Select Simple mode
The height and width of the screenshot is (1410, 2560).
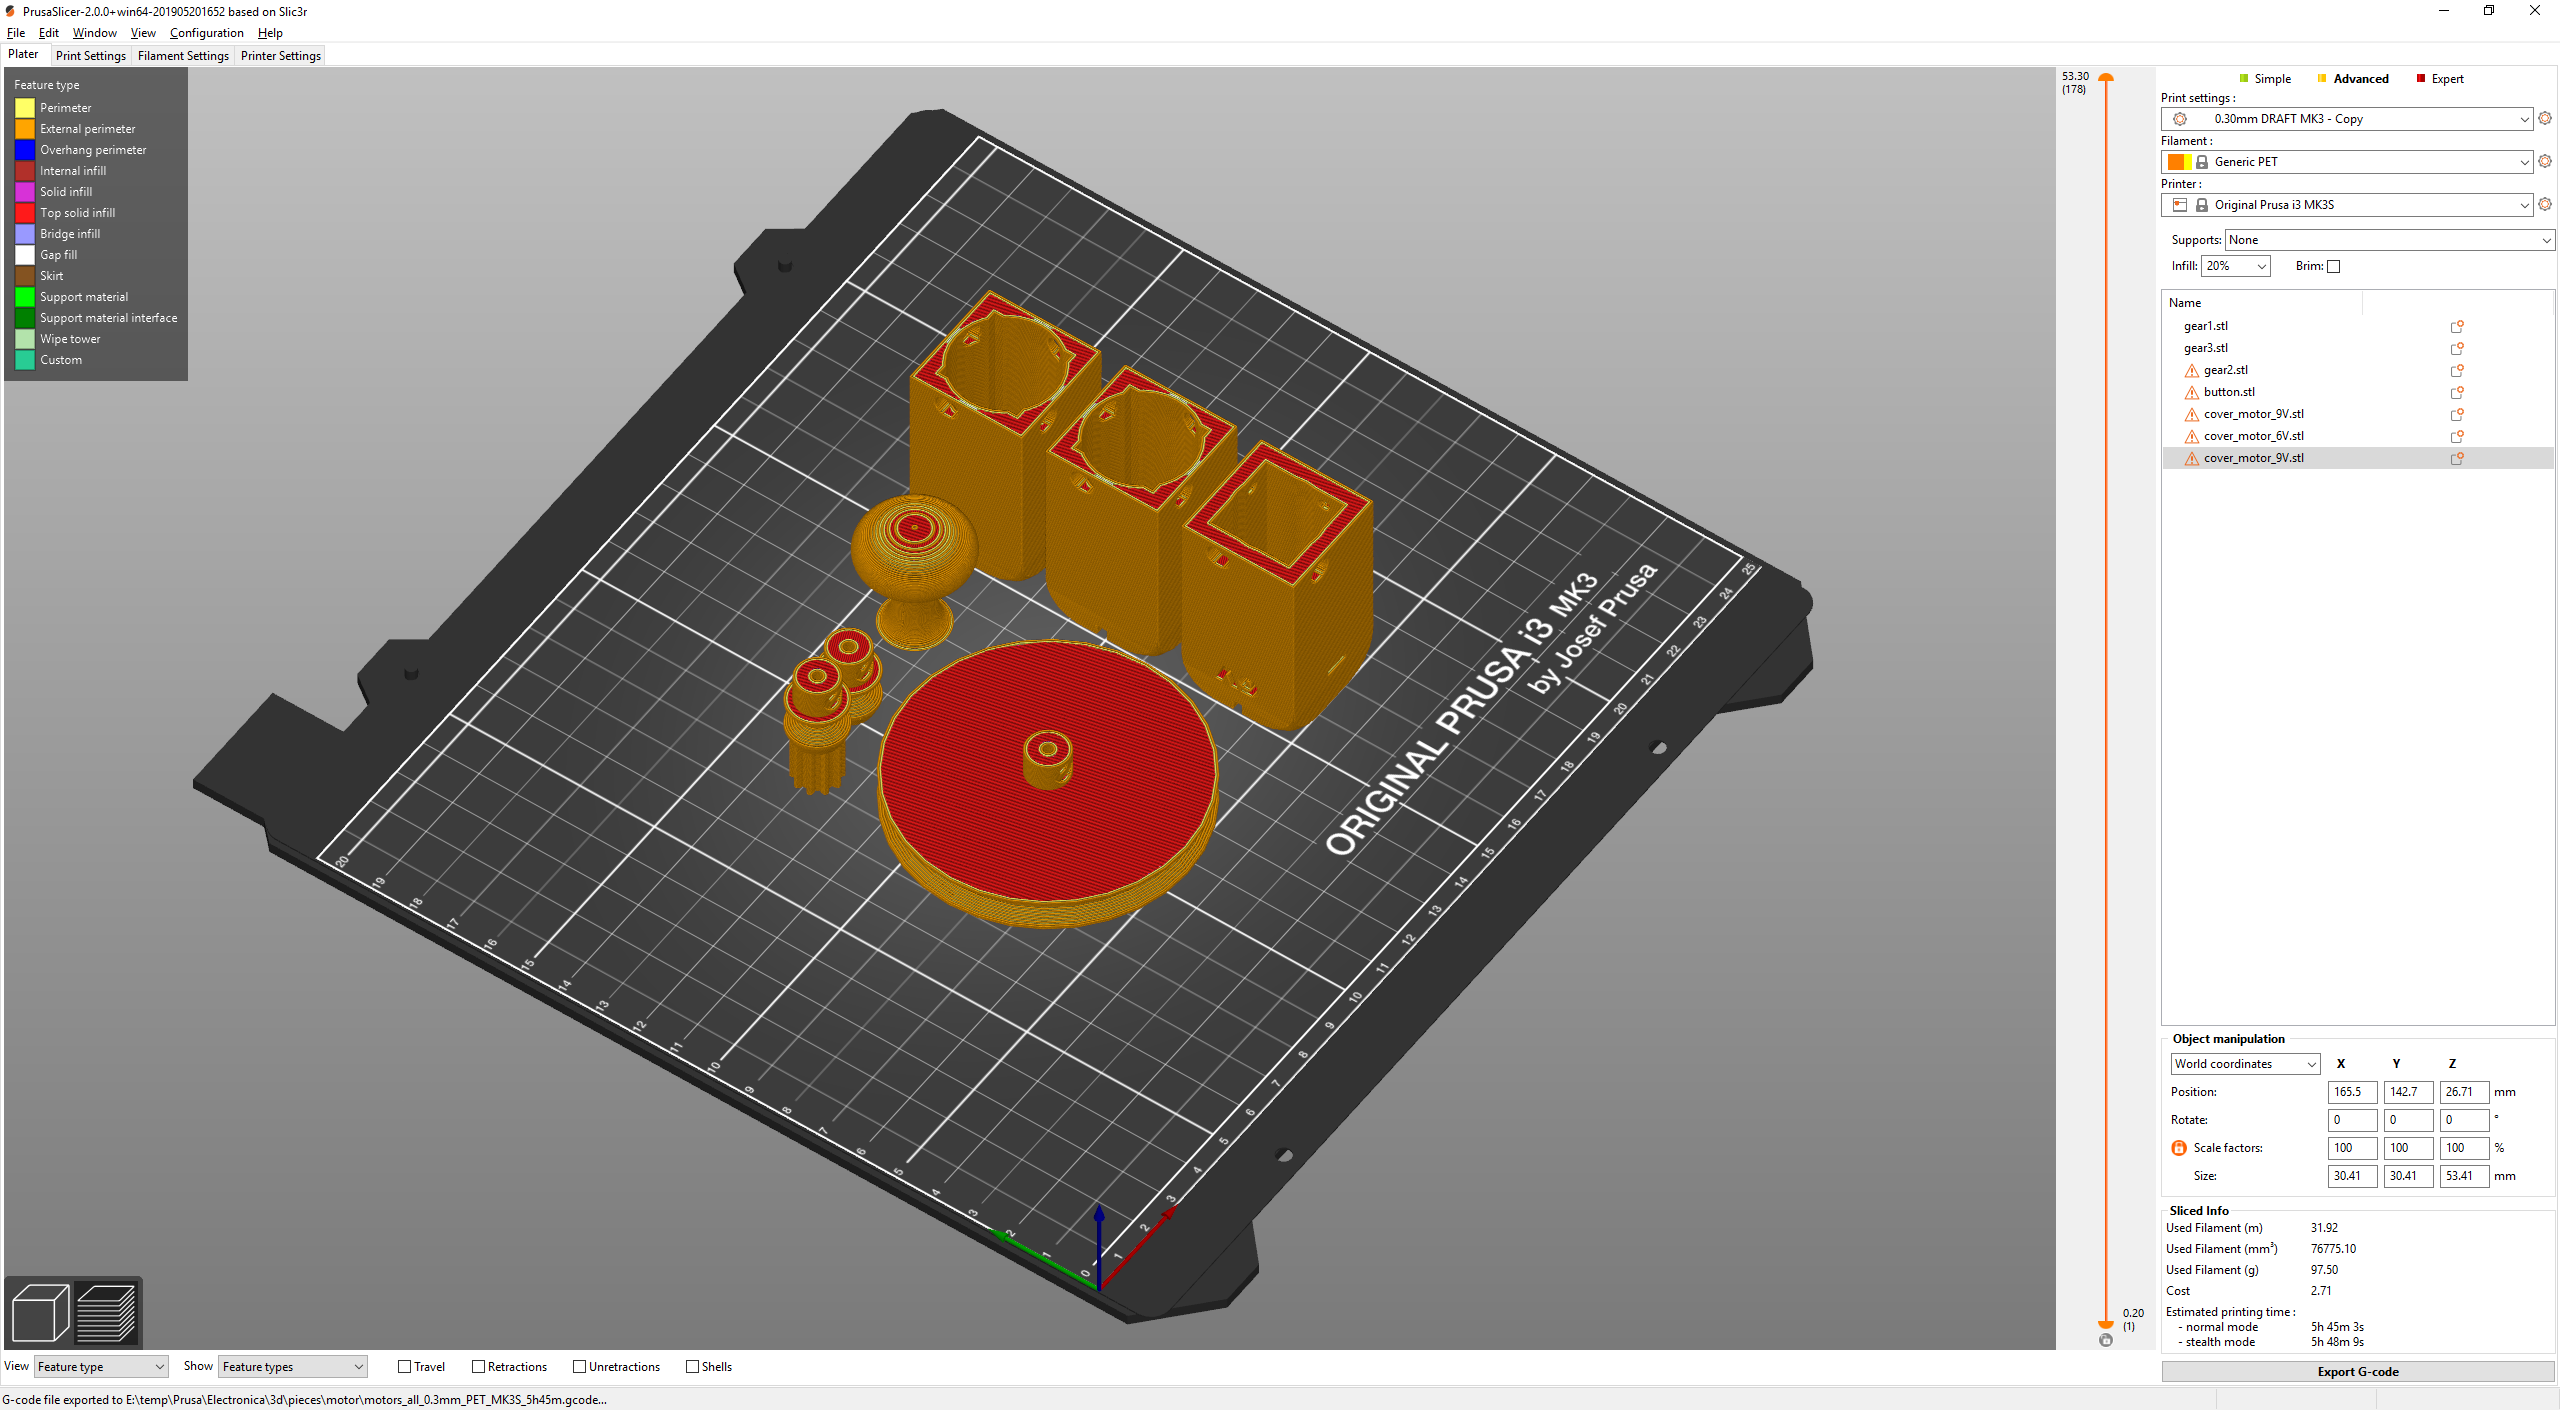[2266, 79]
